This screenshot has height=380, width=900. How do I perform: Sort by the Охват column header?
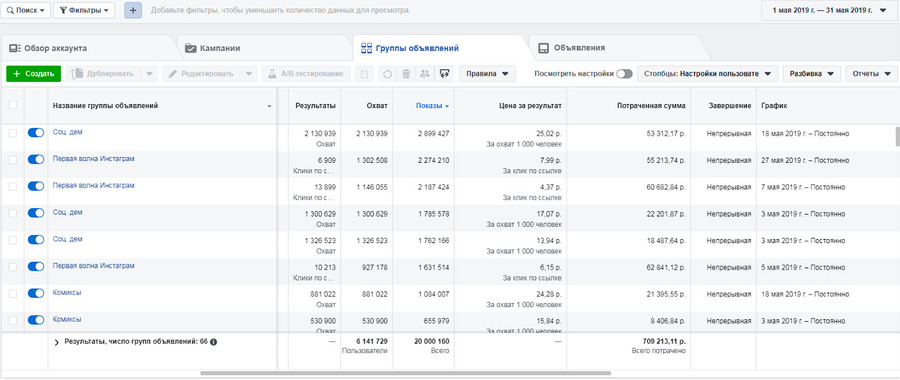click(377, 106)
